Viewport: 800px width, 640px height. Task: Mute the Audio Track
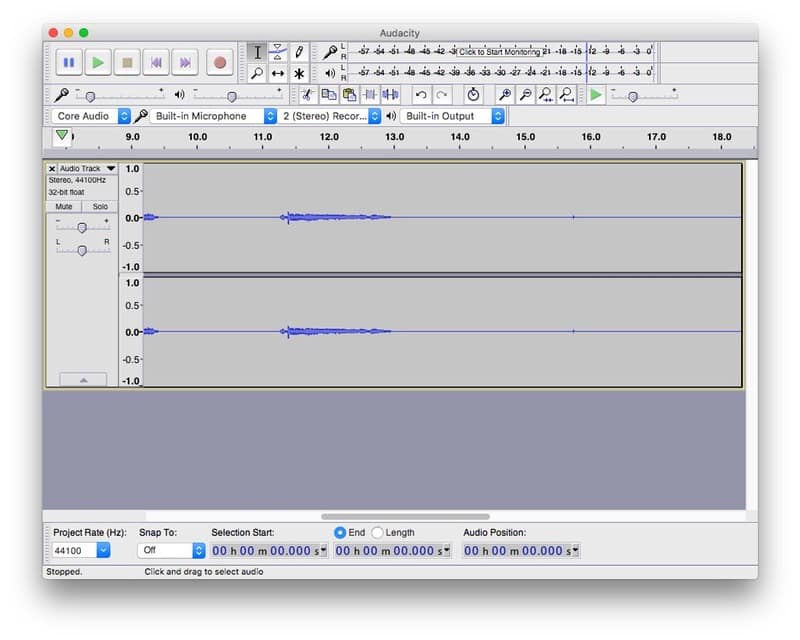point(63,206)
